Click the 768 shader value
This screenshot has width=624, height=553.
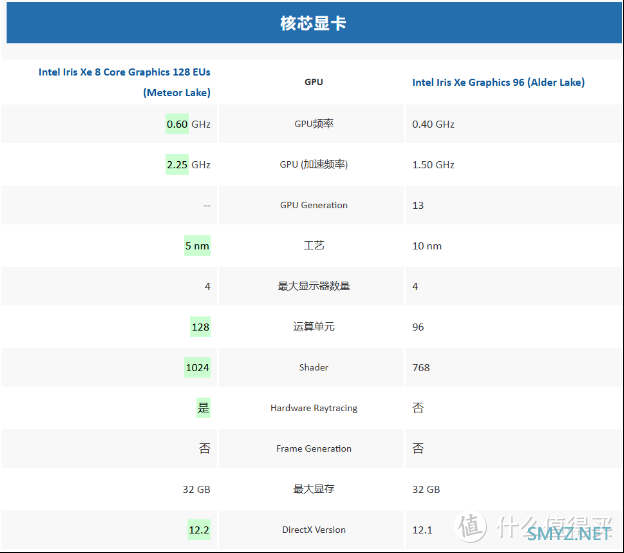[x=421, y=368]
